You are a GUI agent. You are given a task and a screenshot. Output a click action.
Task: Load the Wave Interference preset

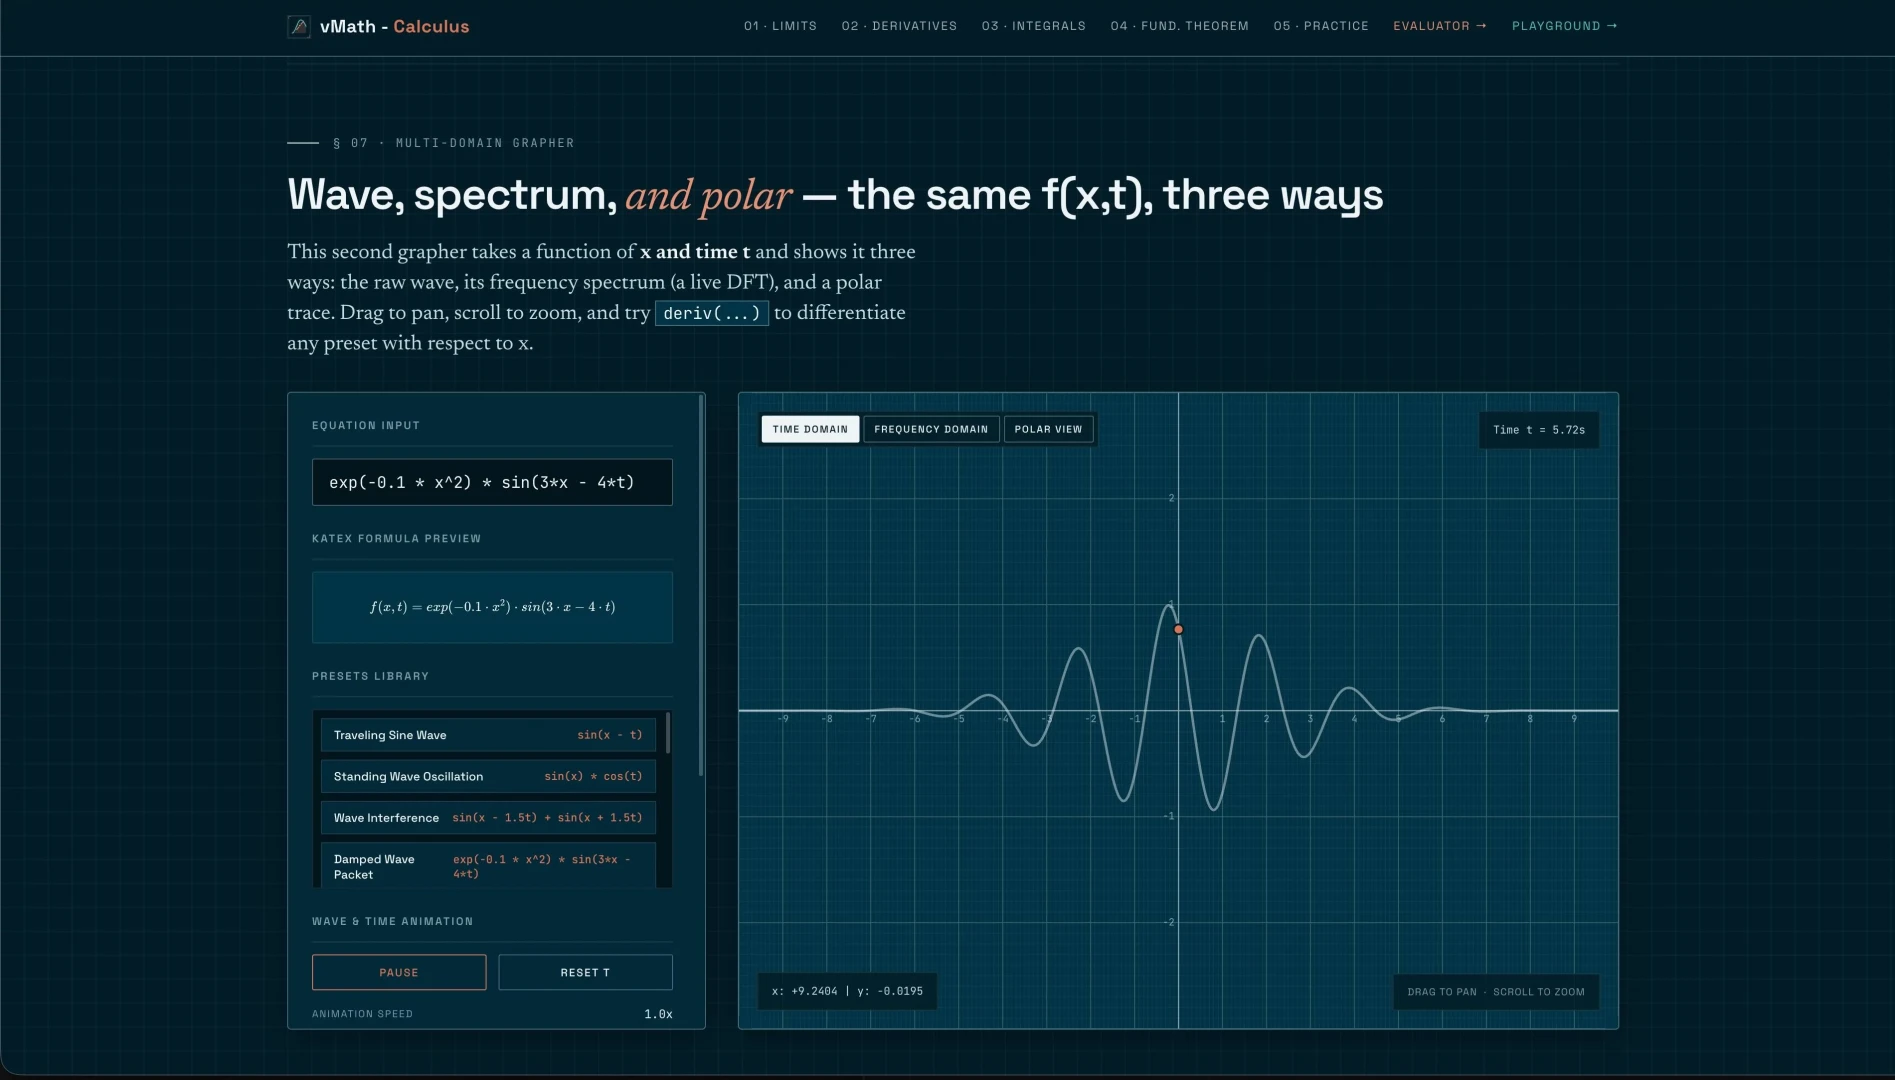[488, 818]
